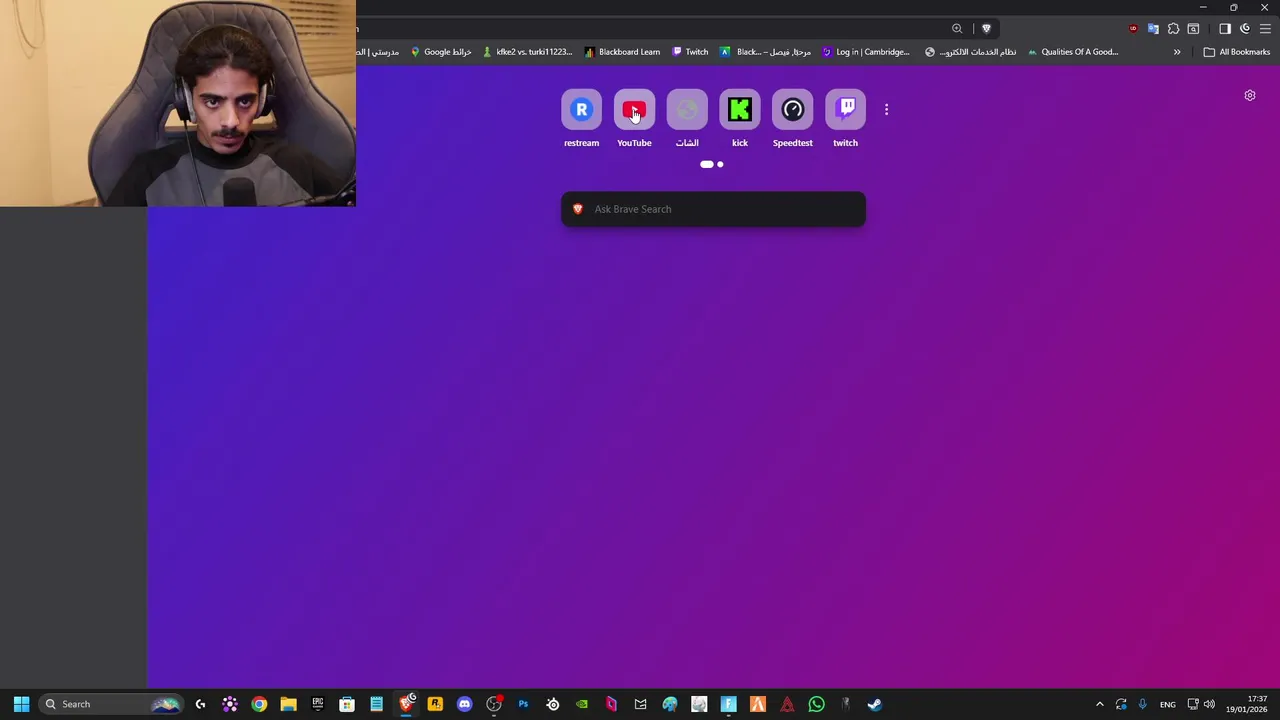
Task: Click the zoom magnifier icon in address bar
Action: [957, 28]
